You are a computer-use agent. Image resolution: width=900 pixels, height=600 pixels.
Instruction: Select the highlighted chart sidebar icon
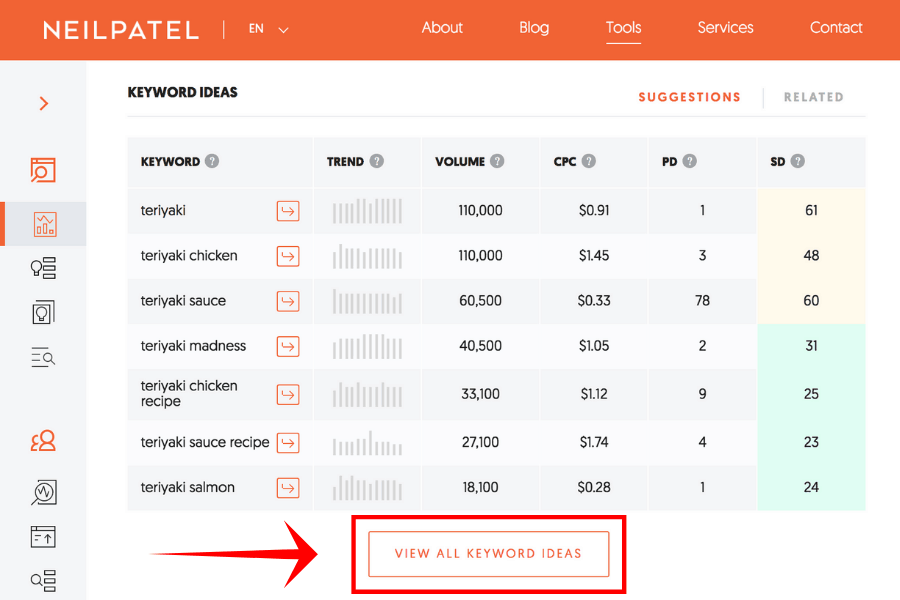pyautogui.click(x=43, y=223)
